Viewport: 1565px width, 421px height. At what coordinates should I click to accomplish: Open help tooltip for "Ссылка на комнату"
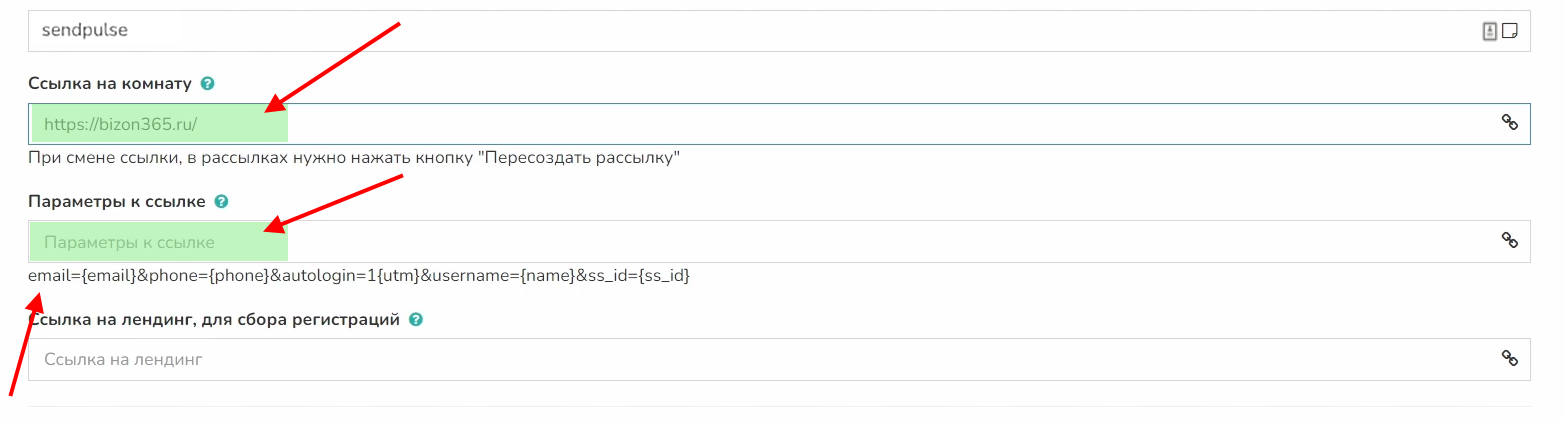pyautogui.click(x=207, y=84)
